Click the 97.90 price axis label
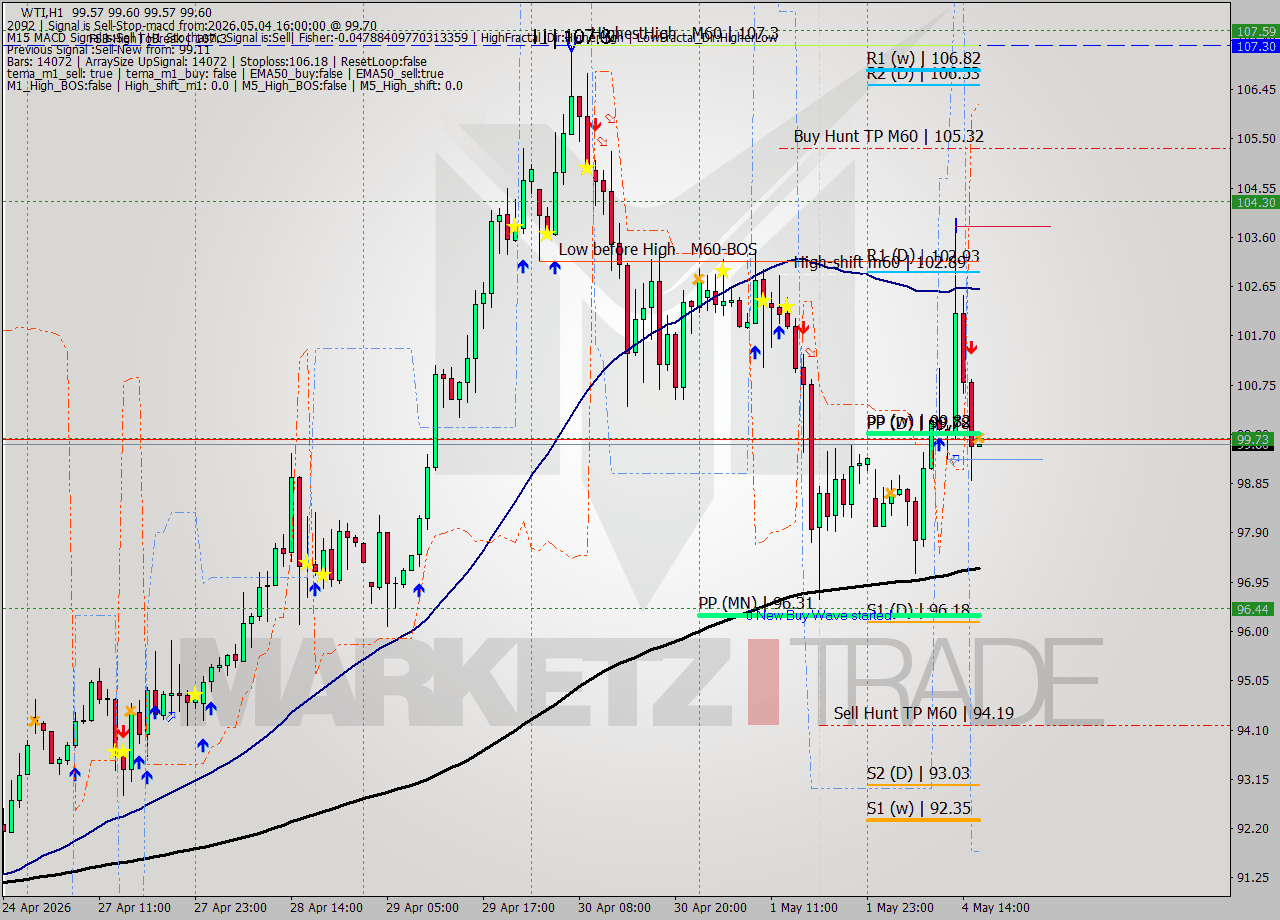The image size is (1280, 920). click(x=1254, y=533)
